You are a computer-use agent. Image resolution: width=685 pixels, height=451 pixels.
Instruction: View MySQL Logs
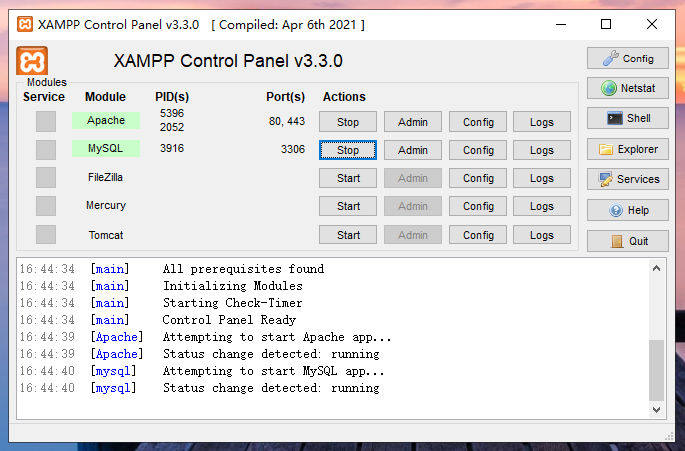[x=542, y=150]
